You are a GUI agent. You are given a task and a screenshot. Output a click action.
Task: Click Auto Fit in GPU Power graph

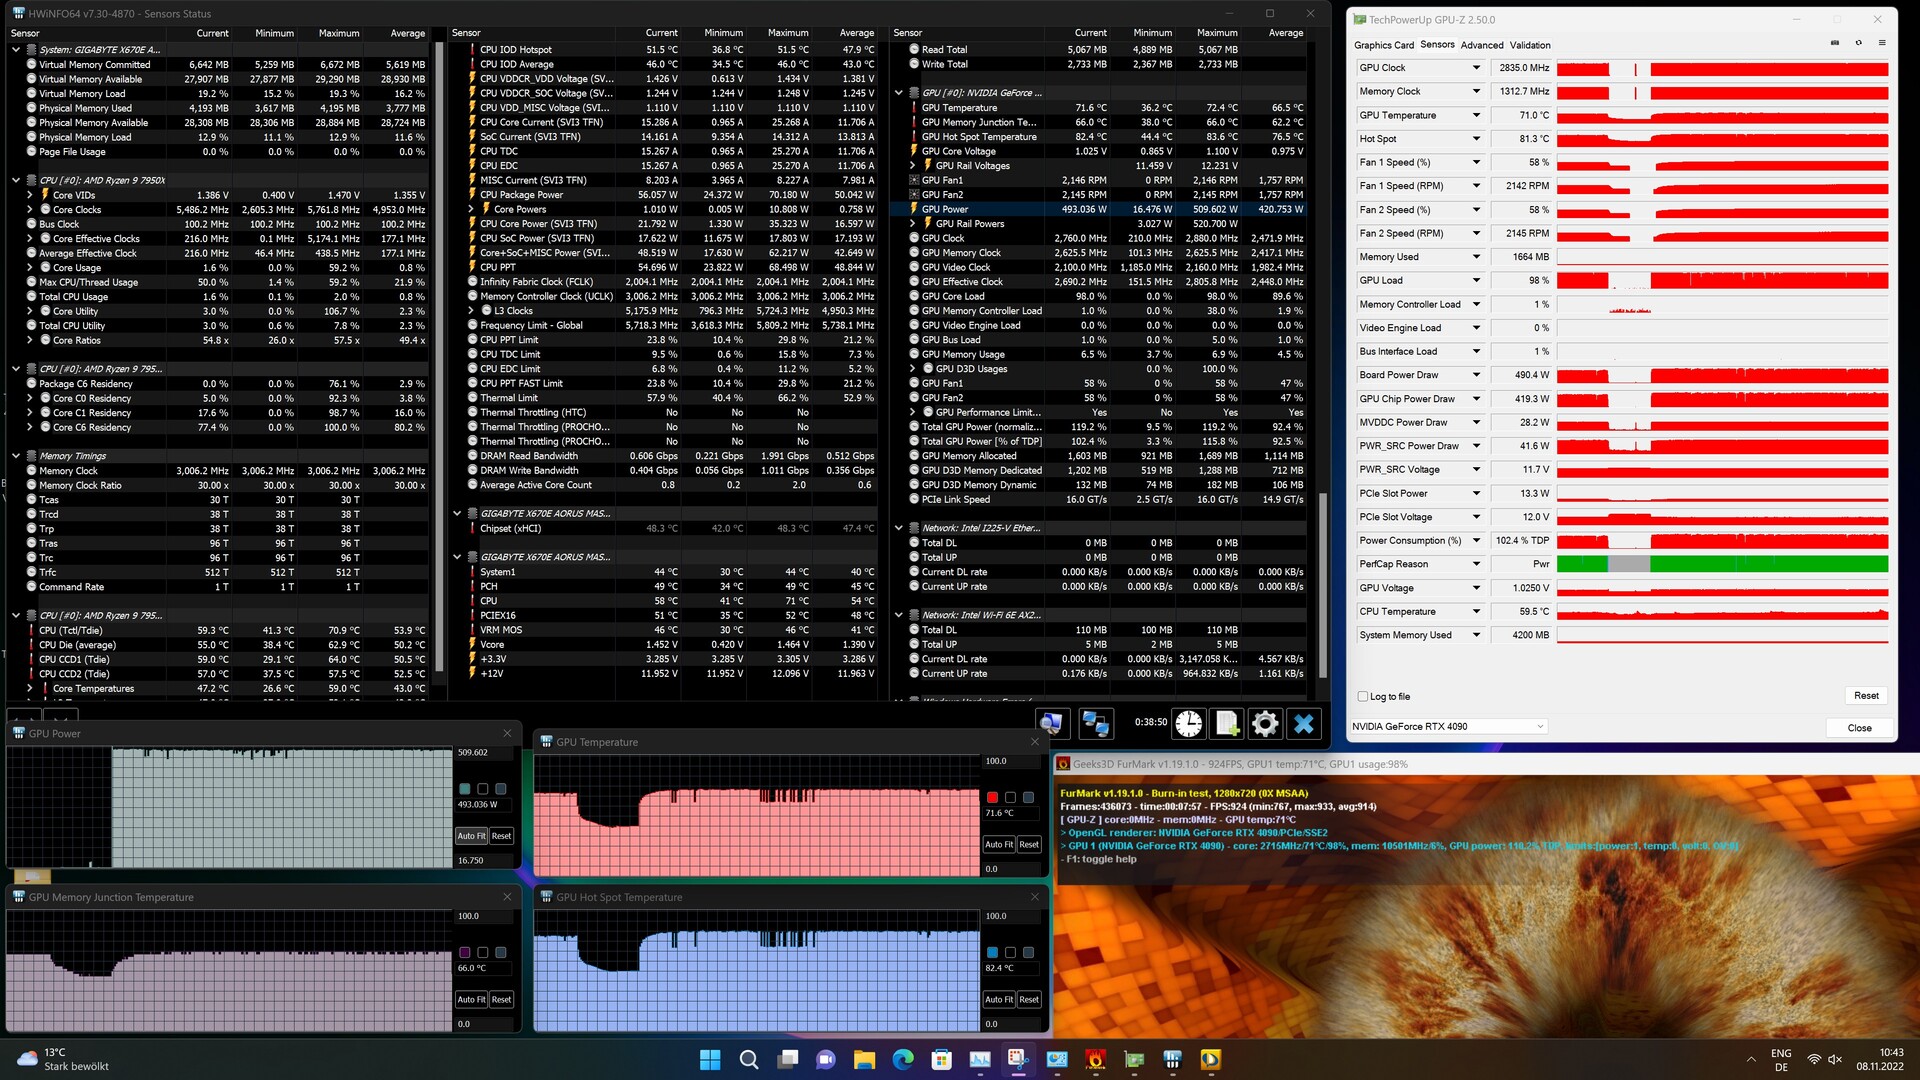(471, 836)
